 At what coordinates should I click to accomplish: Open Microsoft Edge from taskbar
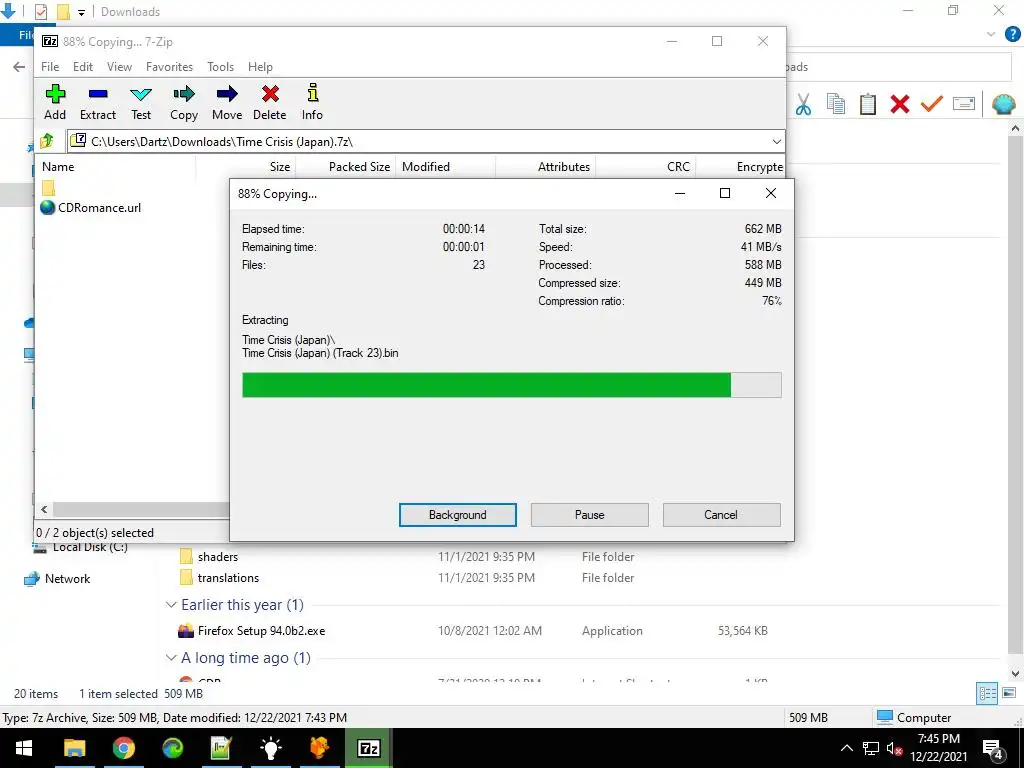[x=172, y=748]
